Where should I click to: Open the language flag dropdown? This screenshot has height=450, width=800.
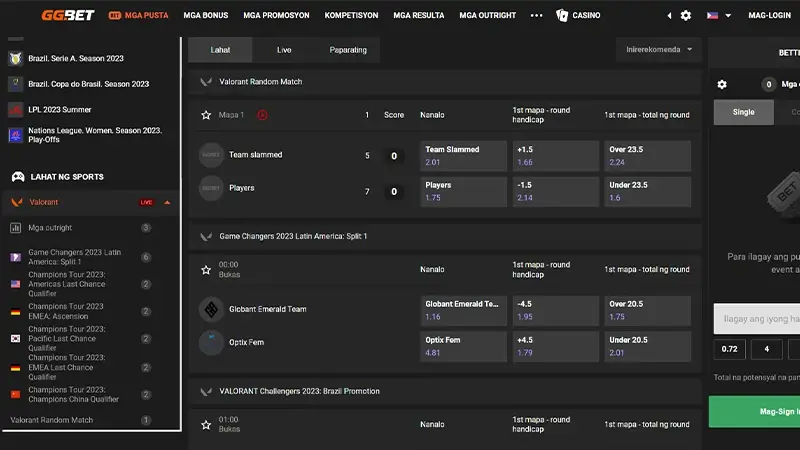(718, 16)
